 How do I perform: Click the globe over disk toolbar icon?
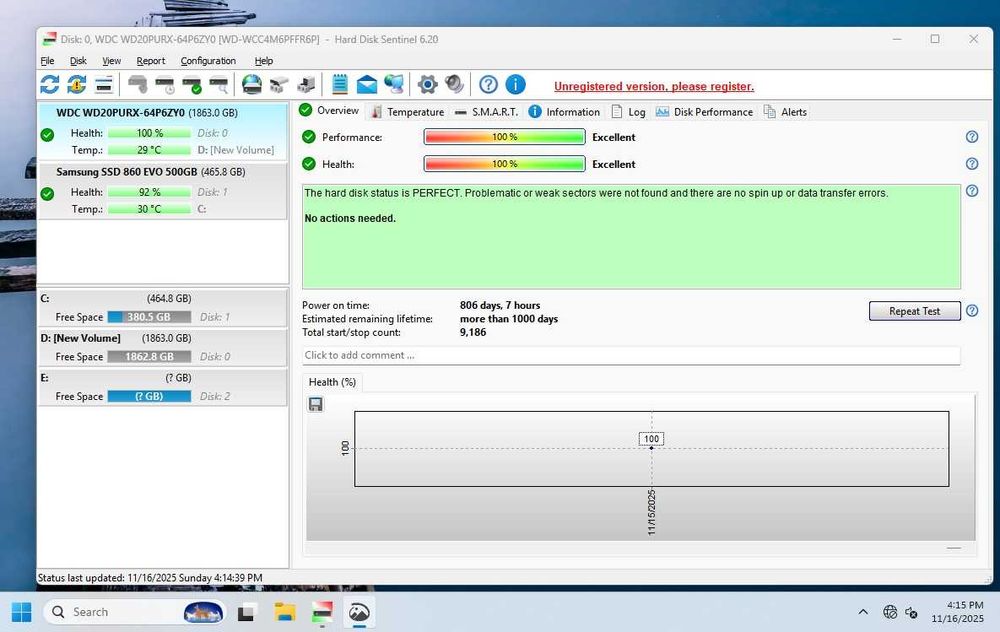point(252,84)
